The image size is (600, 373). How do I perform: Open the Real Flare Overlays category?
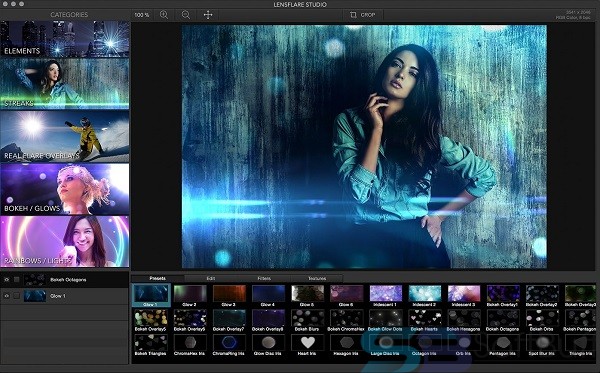65,136
